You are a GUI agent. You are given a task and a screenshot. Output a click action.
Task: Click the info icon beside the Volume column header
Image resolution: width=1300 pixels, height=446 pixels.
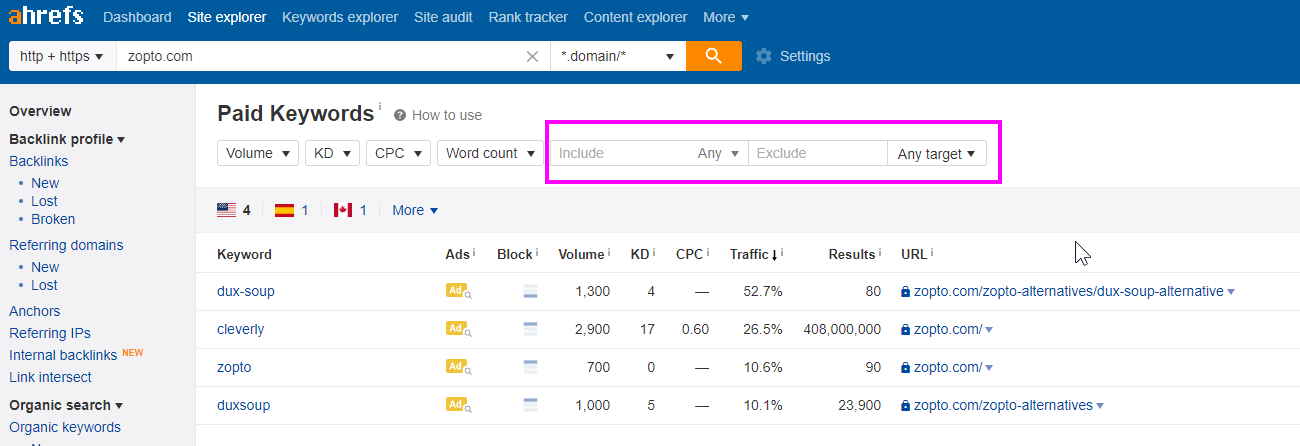(x=608, y=252)
